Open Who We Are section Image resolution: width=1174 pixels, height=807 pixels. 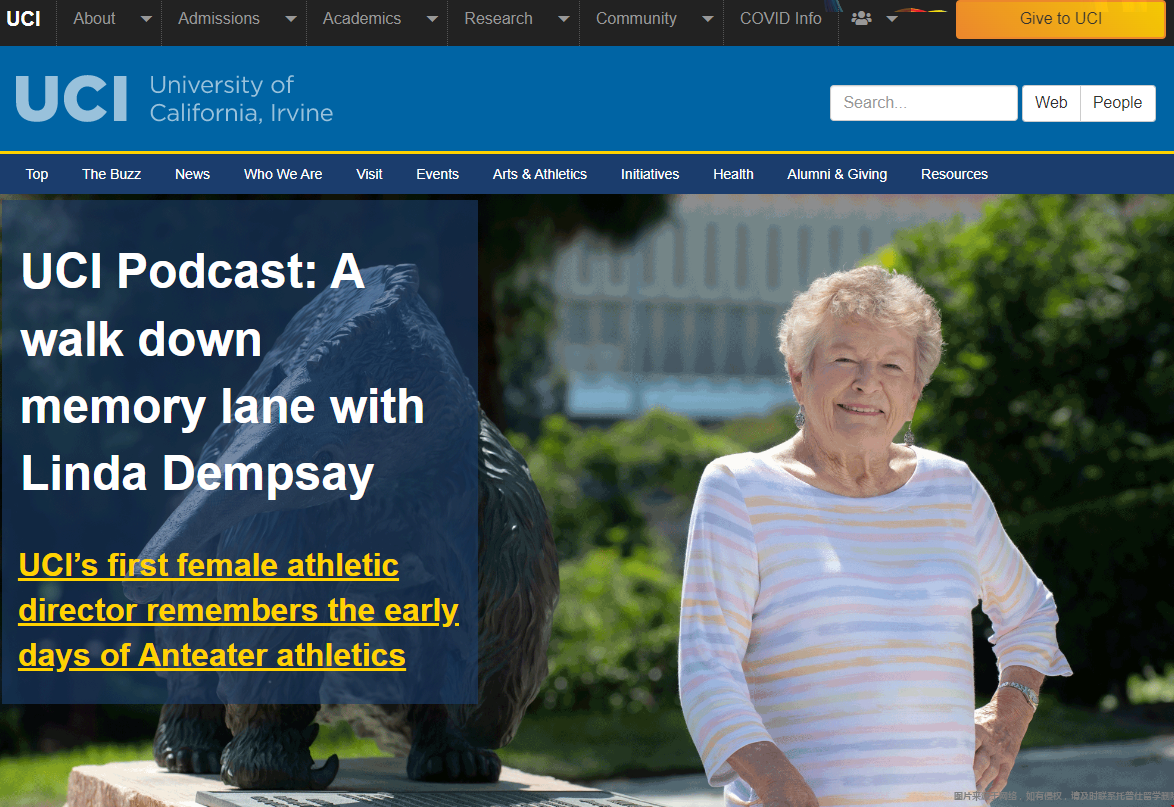tap(283, 174)
